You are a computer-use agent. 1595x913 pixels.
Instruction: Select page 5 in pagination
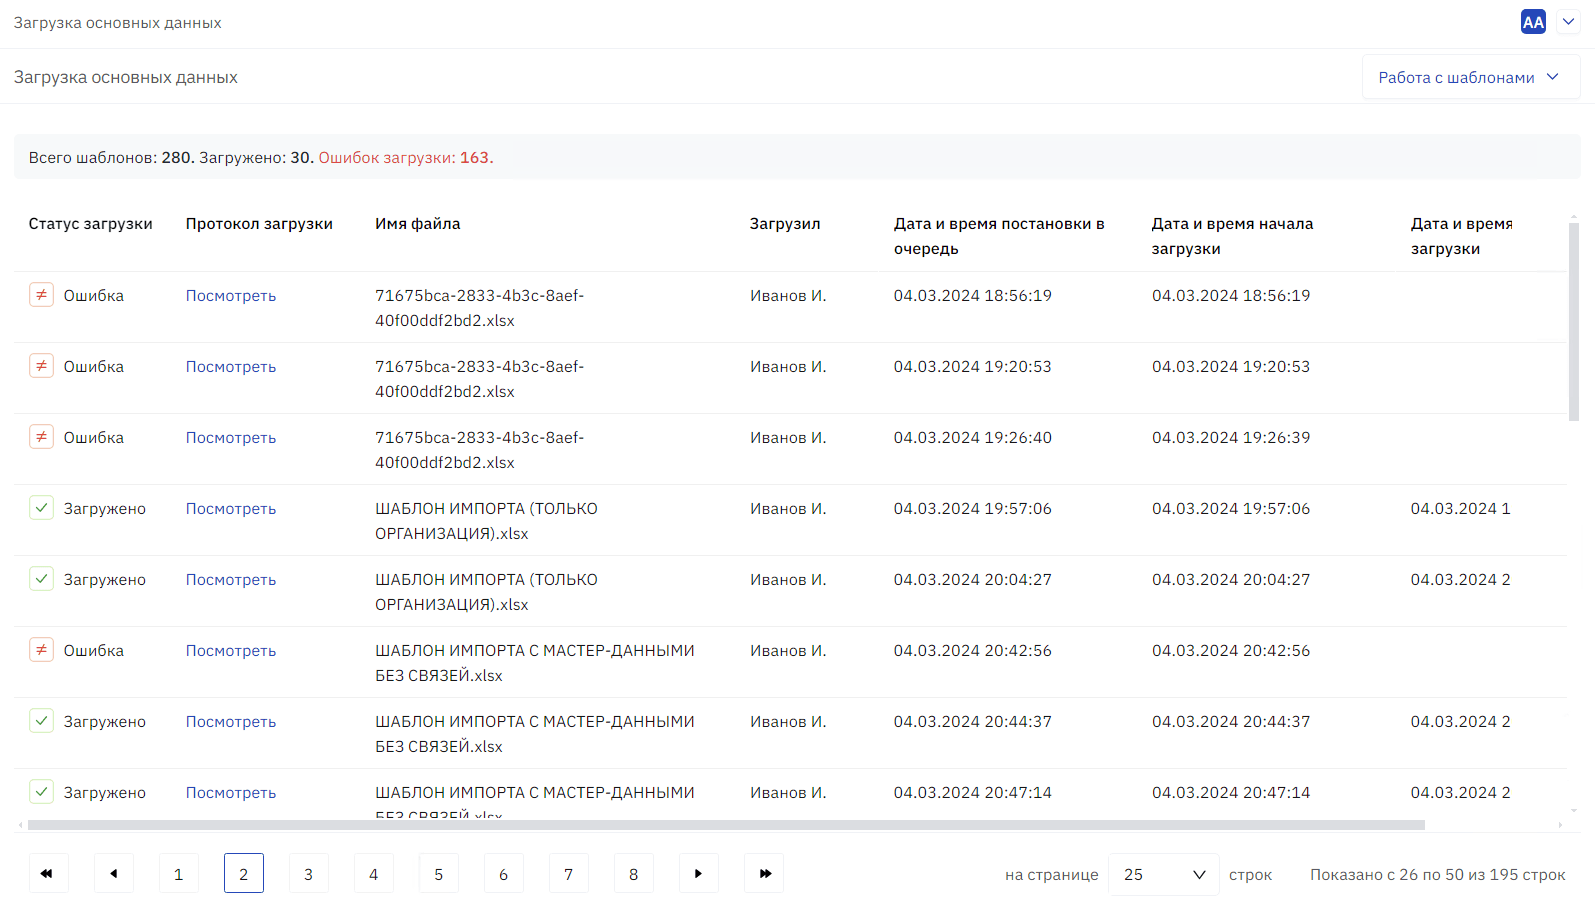[439, 873]
